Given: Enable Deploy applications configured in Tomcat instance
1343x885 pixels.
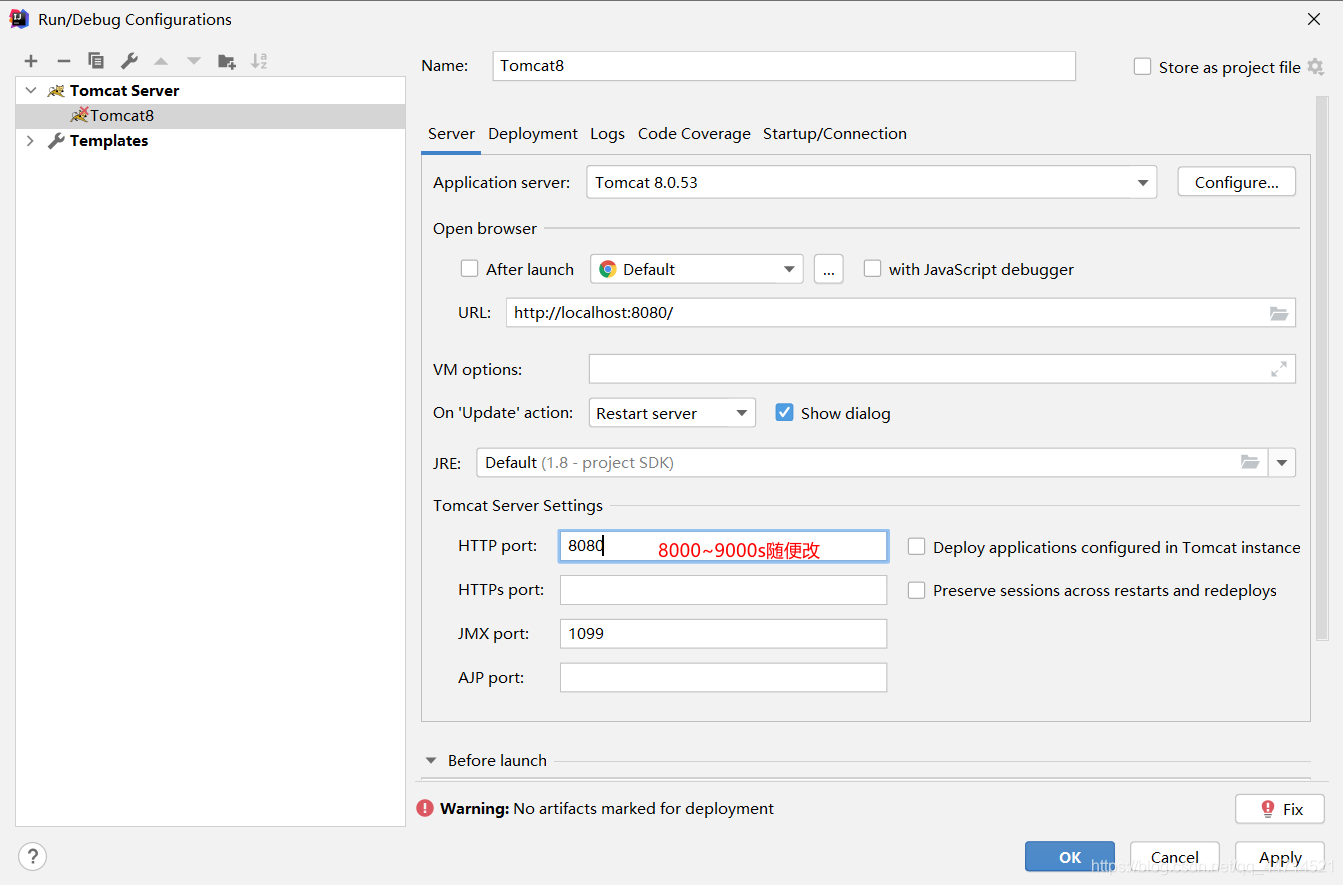Looking at the screenshot, I should (x=916, y=547).
